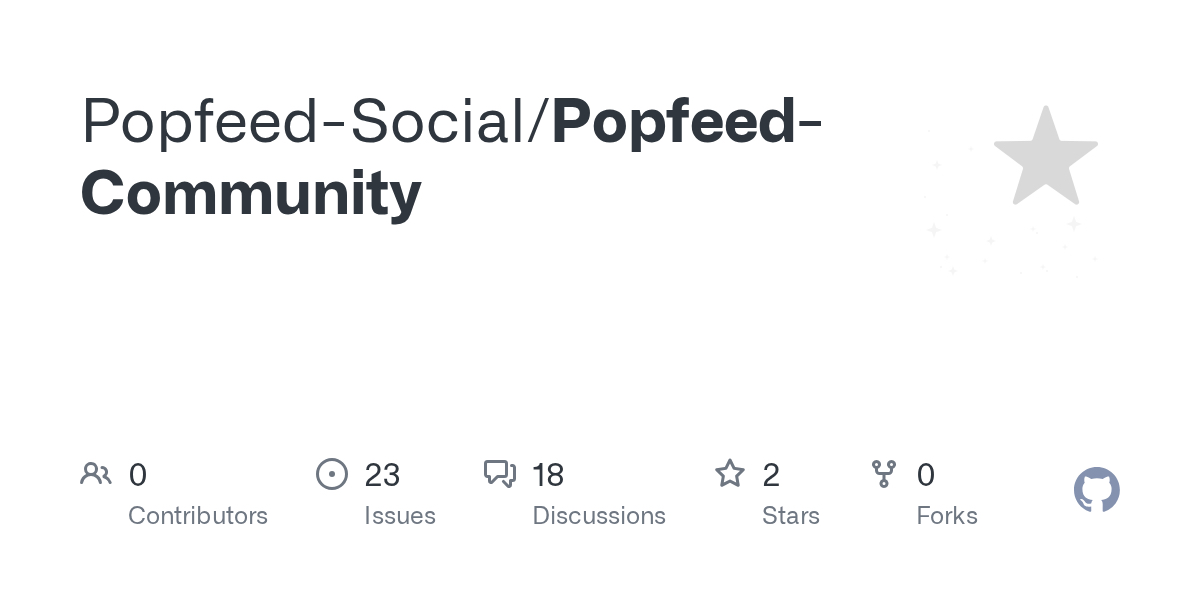
Task: Select the Discussions label
Action: [599, 516]
